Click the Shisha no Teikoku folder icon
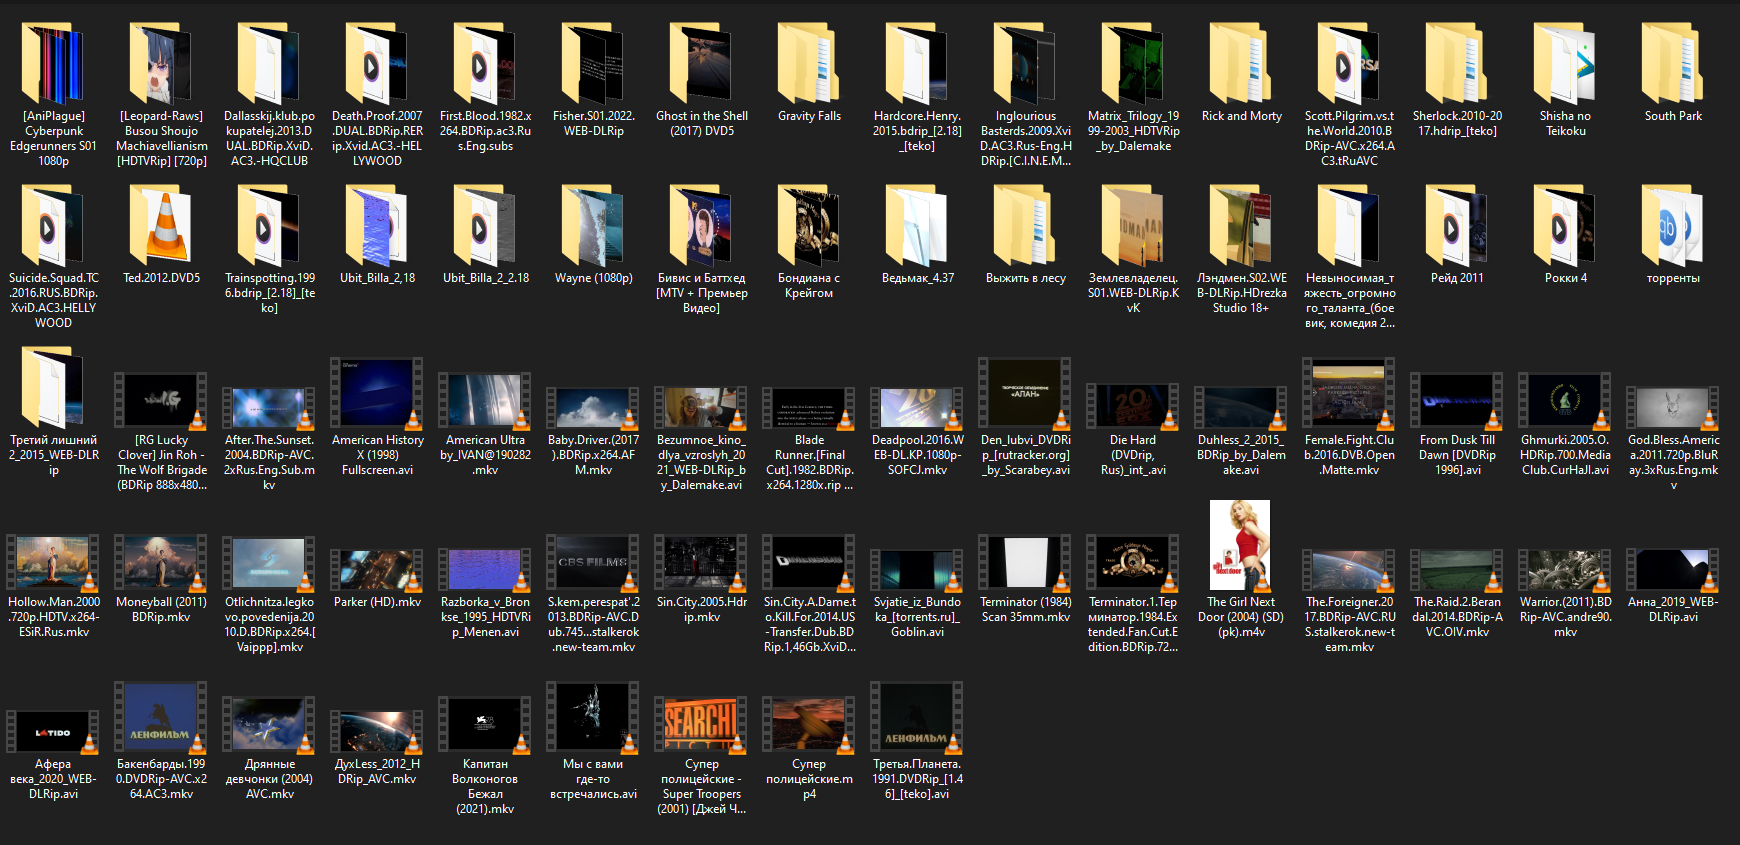 [1565, 64]
